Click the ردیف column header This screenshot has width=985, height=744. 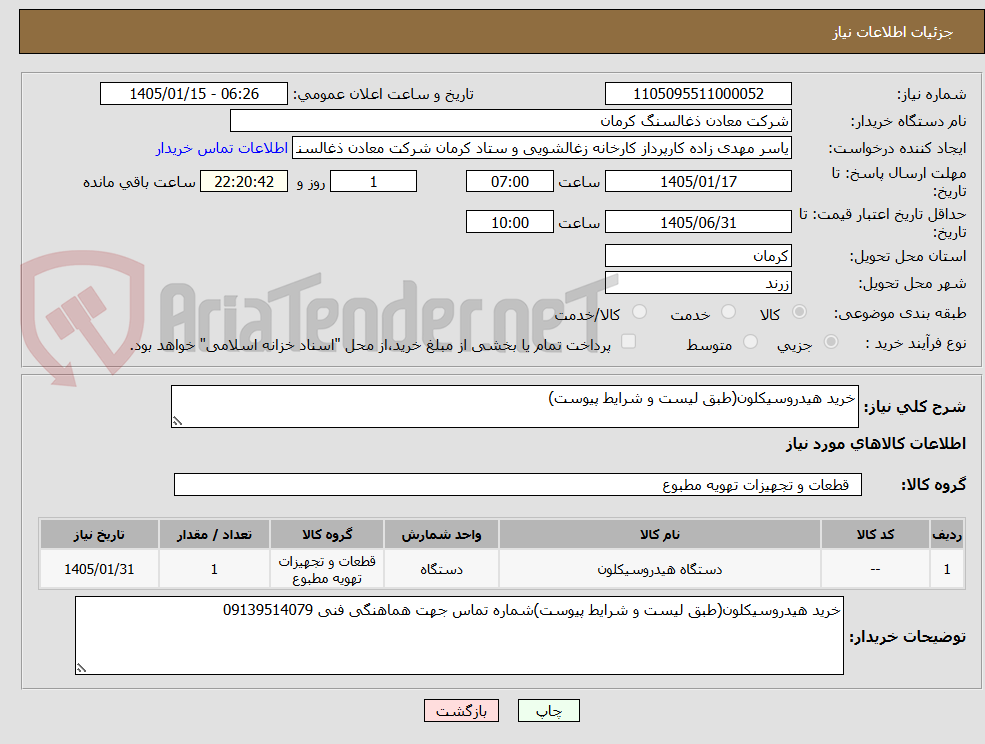tap(947, 535)
